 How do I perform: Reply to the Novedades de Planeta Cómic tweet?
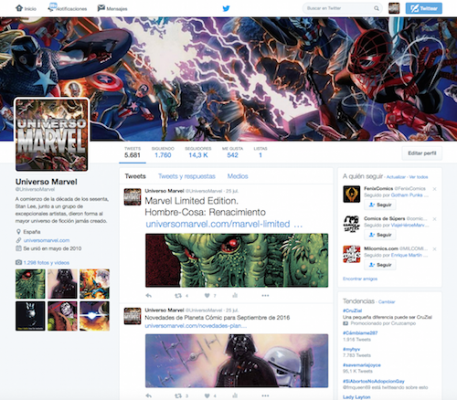pyautogui.click(x=149, y=396)
